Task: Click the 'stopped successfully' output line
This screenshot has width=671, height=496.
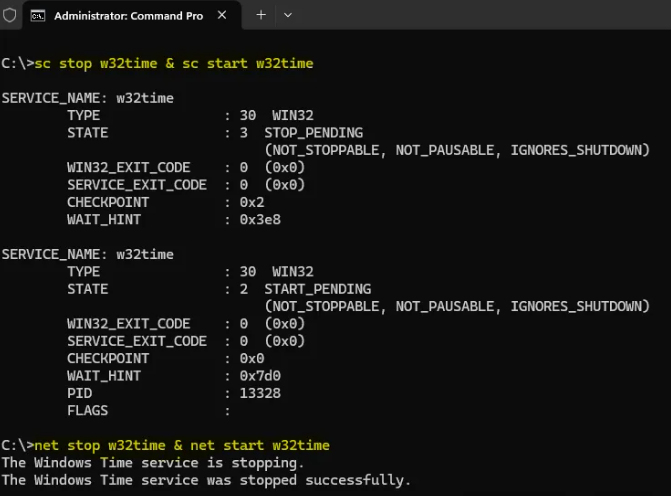Action: point(206,480)
